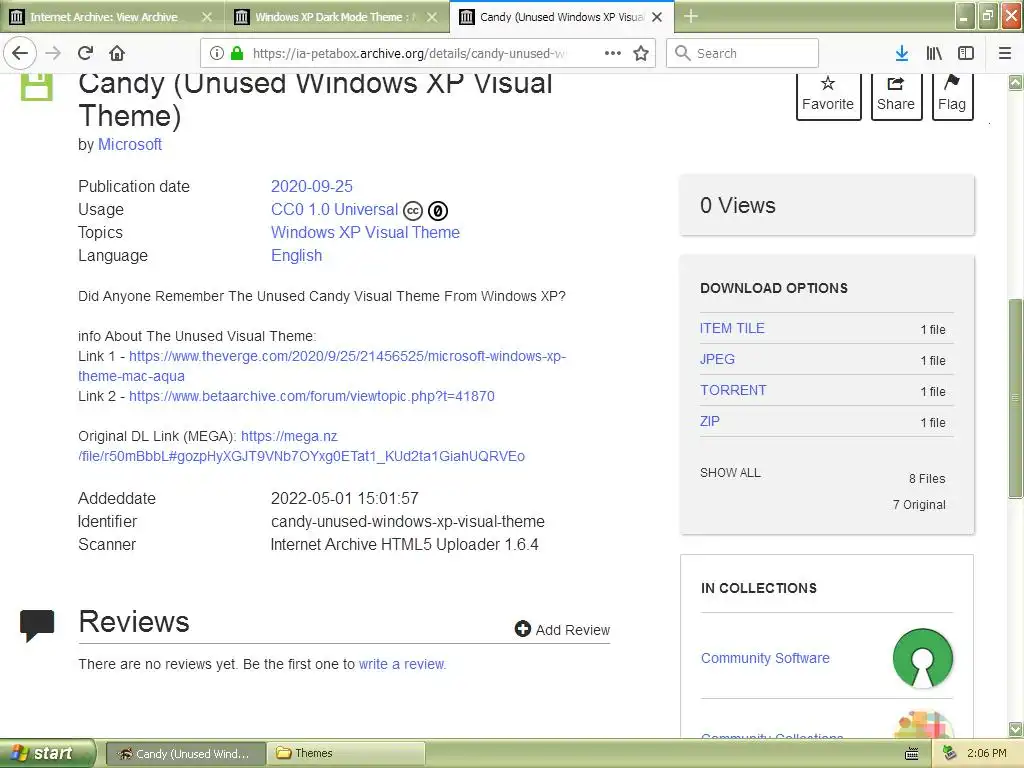Switch to Themes folder in taskbar
Image resolution: width=1024 pixels, height=768 pixels.
(346, 754)
